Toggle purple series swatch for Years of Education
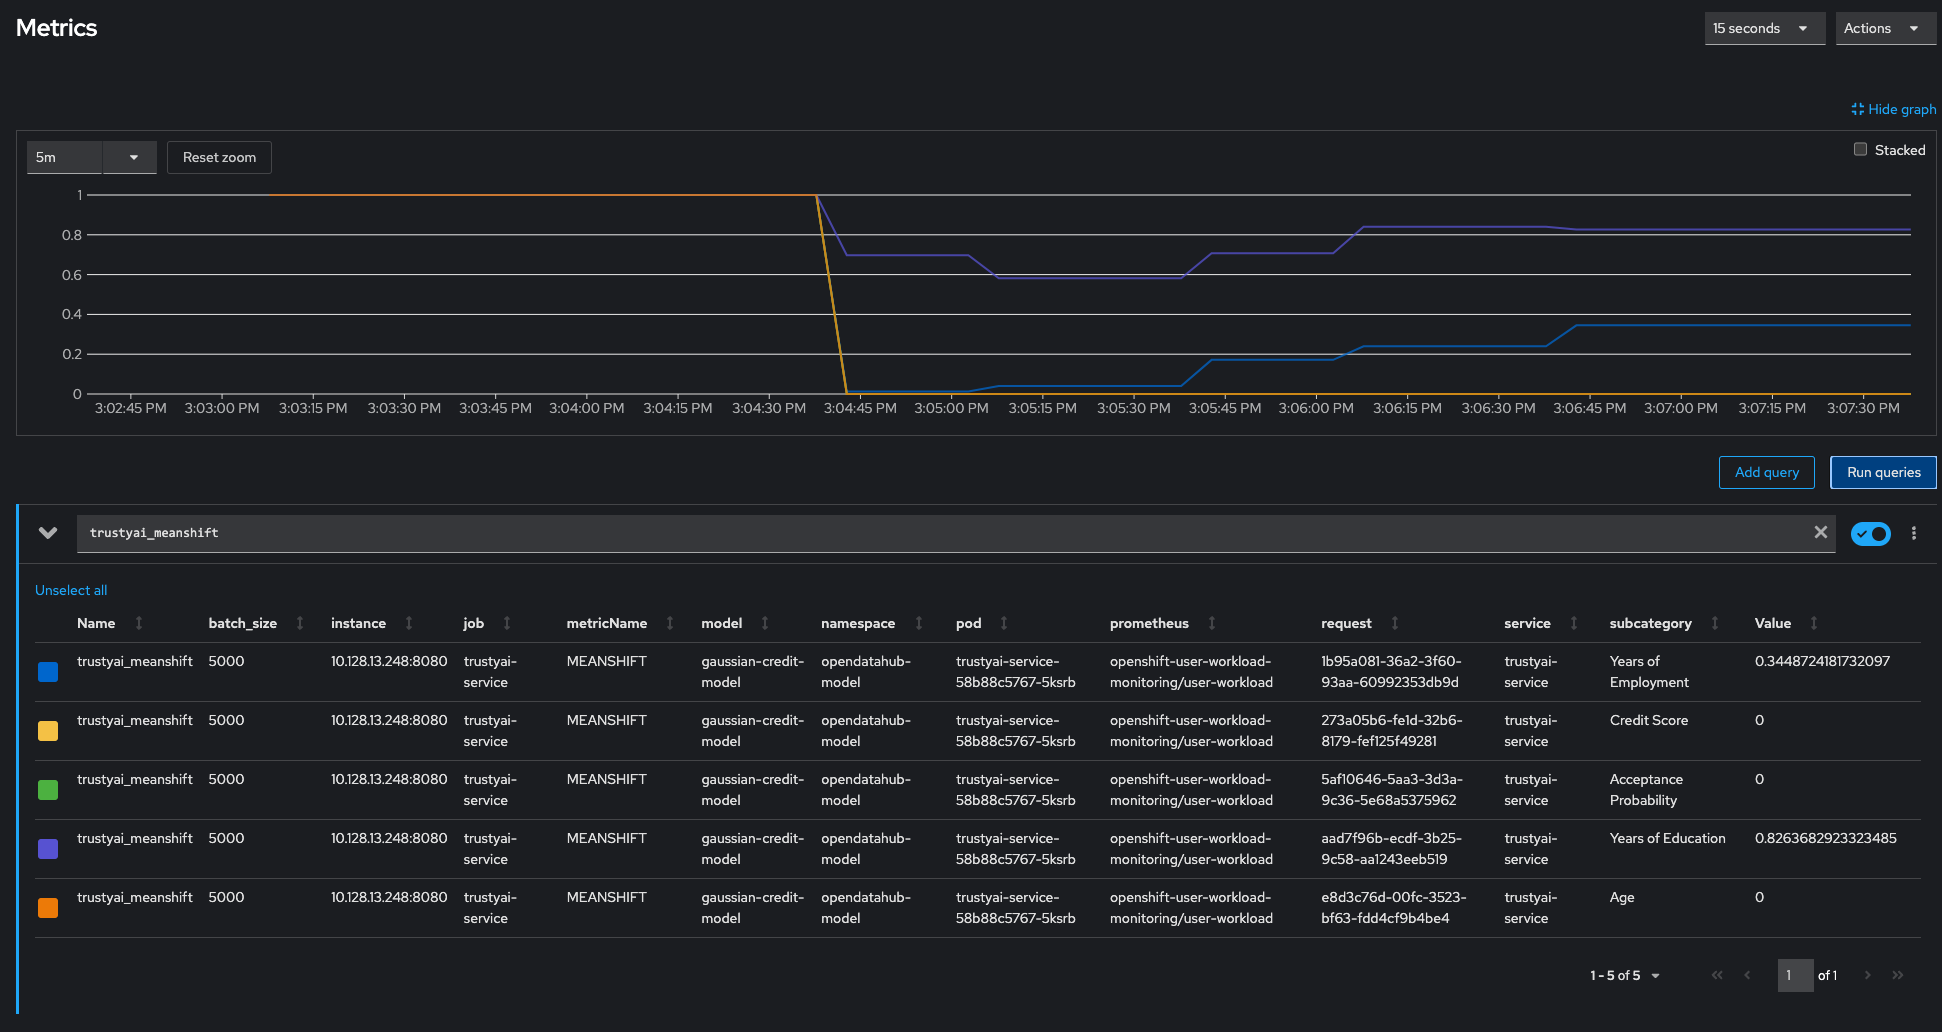 [x=48, y=849]
